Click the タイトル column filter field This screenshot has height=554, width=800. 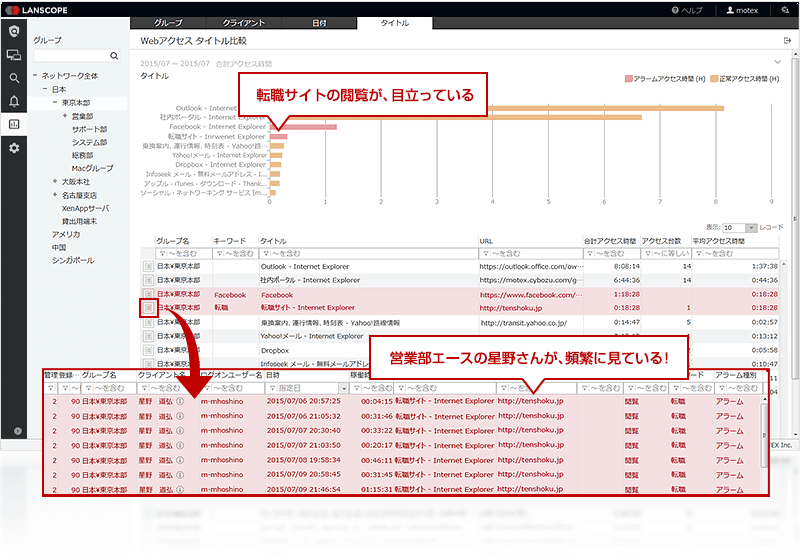pyautogui.click(x=368, y=254)
